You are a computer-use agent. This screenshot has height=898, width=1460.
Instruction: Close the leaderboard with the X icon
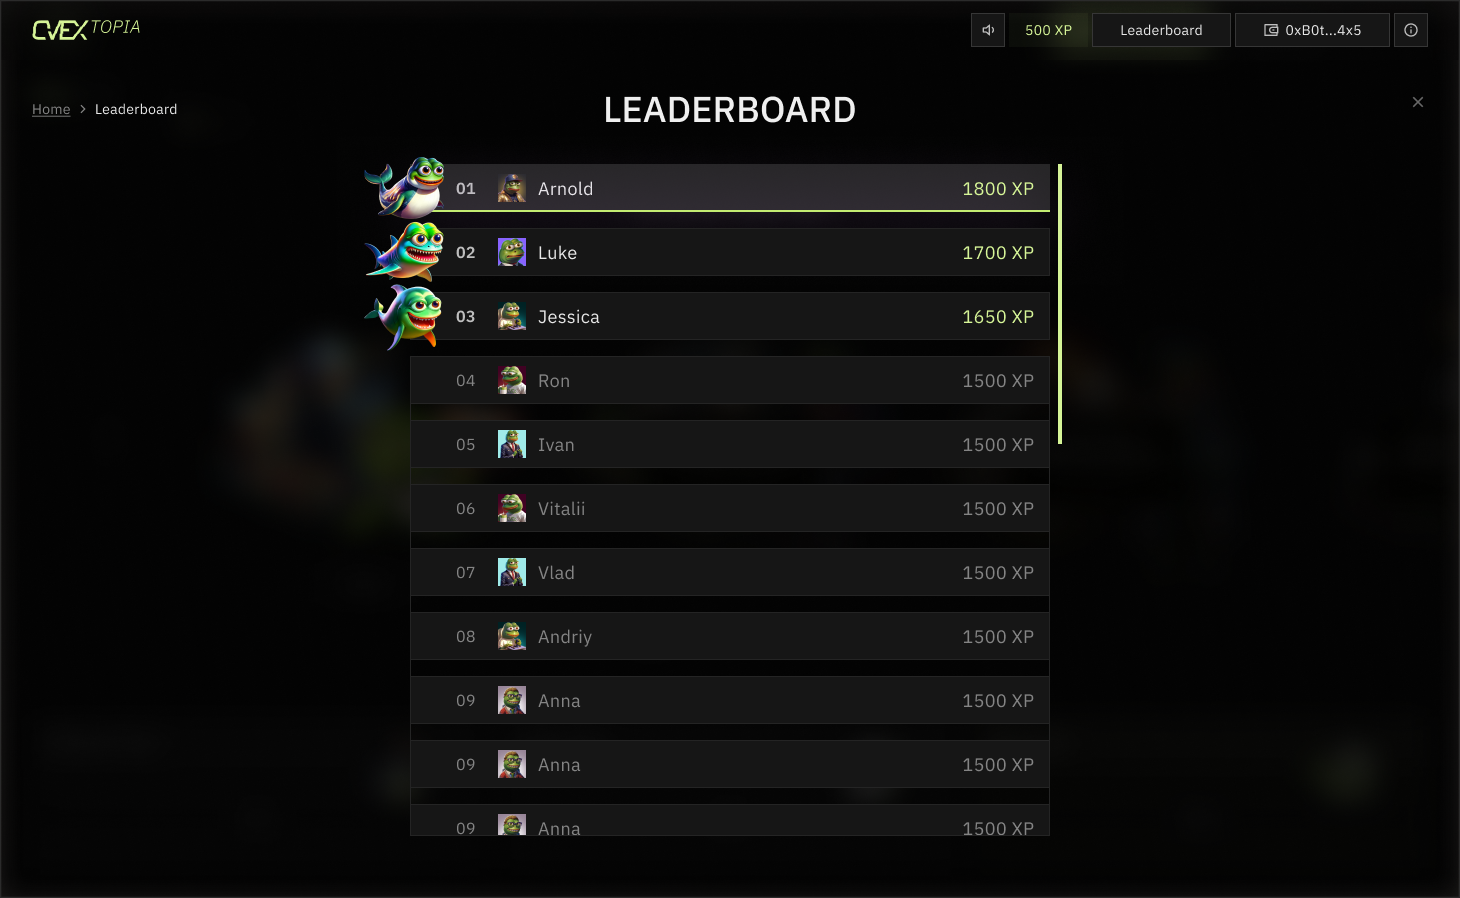1418,102
